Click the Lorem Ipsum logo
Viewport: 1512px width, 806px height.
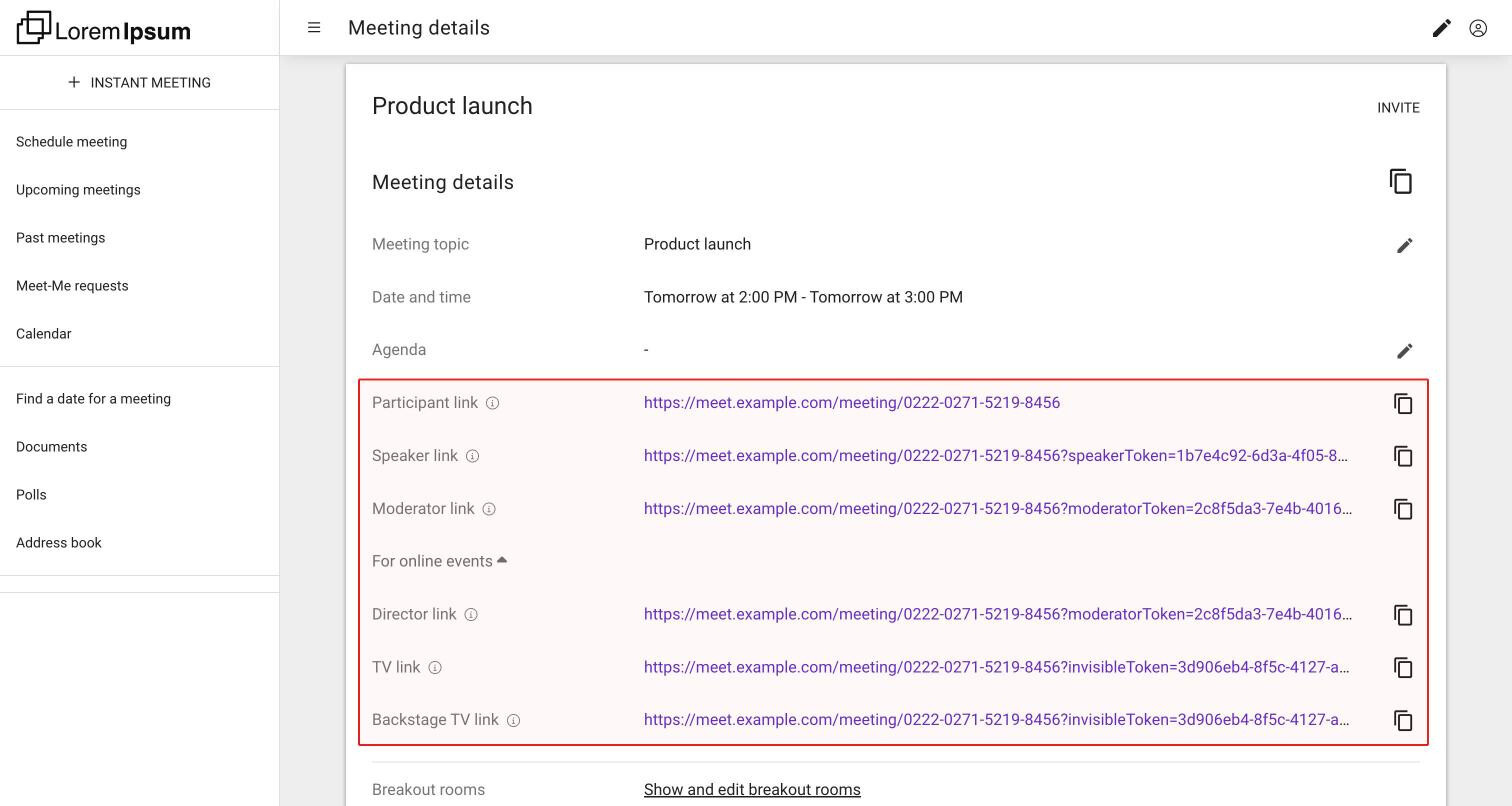[x=103, y=28]
